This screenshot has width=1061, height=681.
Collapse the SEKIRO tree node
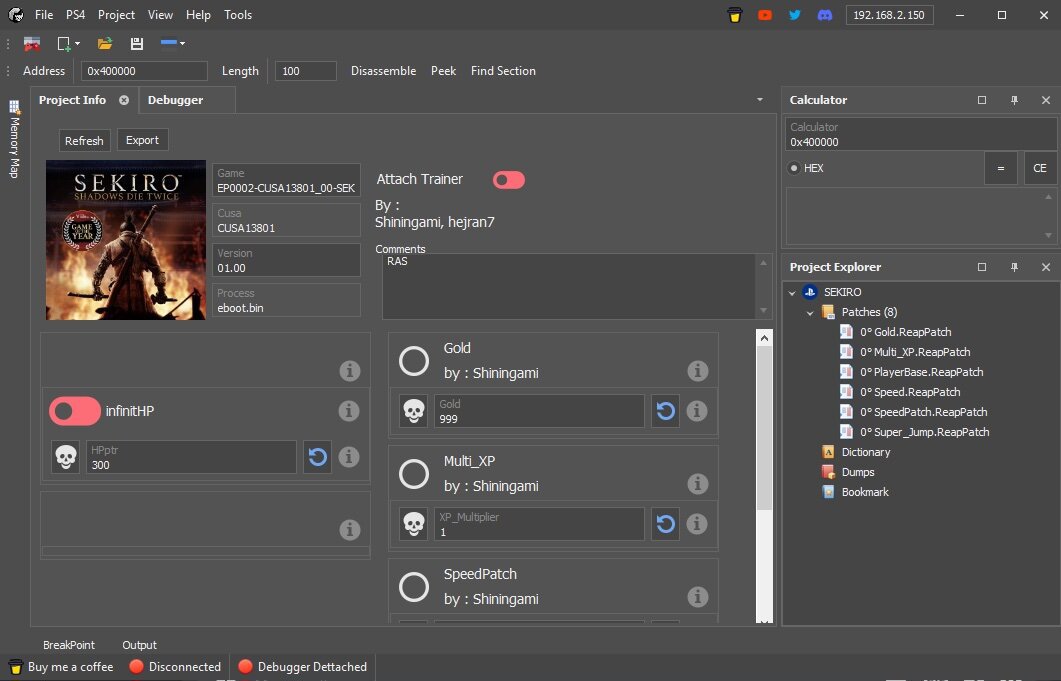(792, 293)
